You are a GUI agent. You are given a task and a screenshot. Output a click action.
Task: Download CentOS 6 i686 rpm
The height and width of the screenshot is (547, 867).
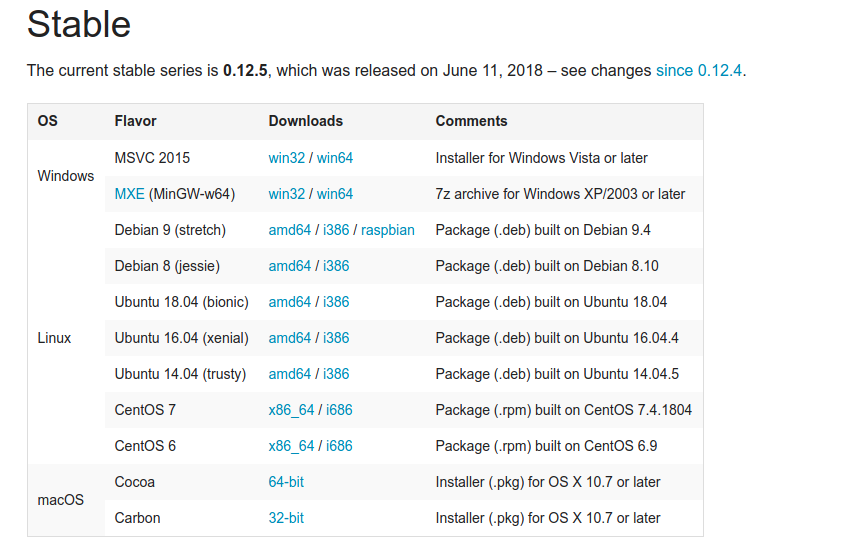click(339, 446)
